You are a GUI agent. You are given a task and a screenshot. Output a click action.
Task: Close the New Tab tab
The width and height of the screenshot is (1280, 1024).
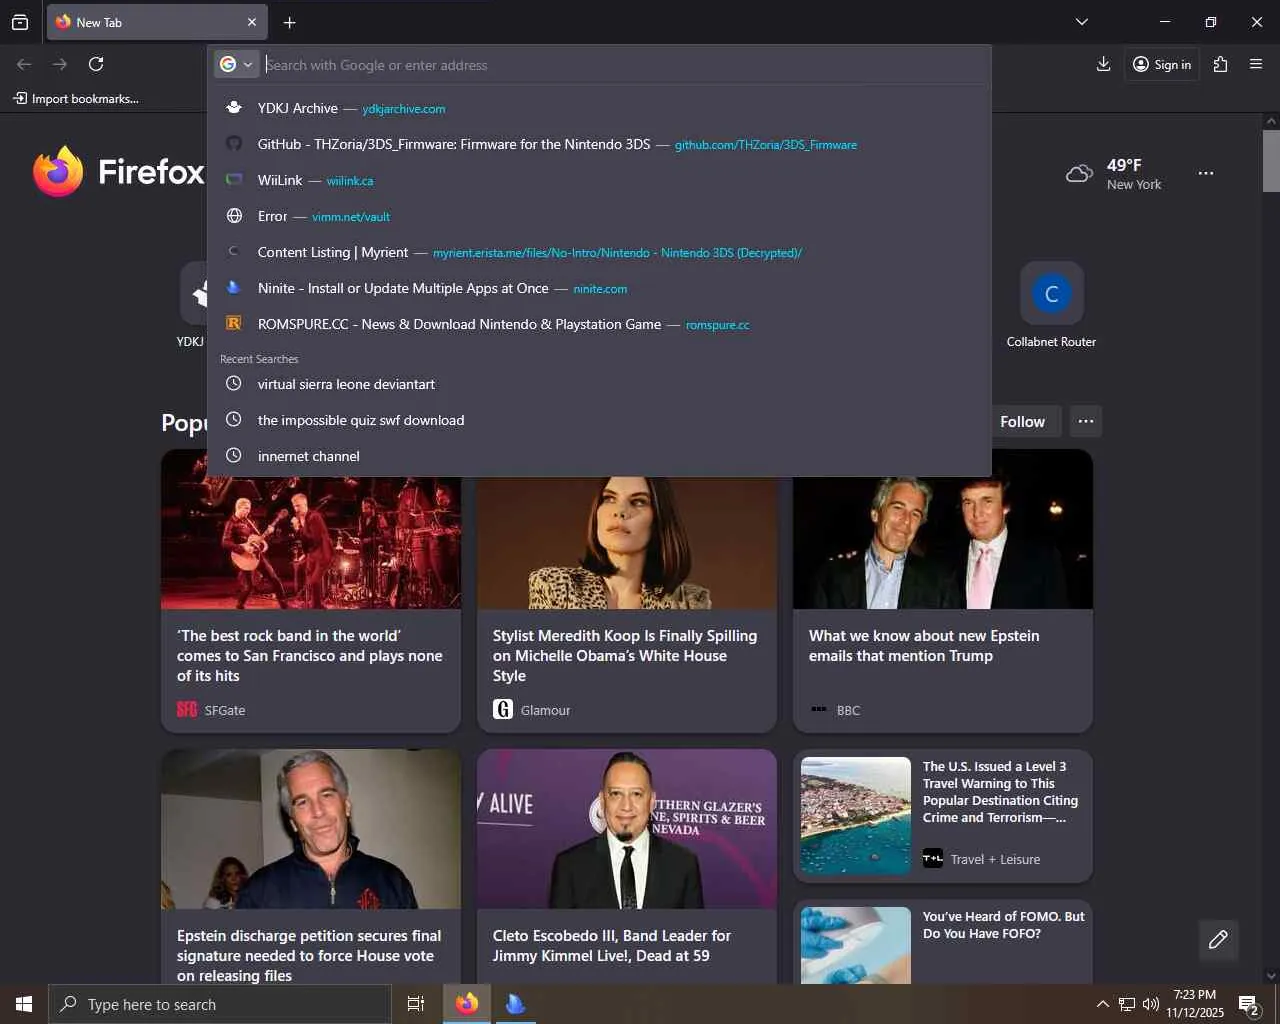(252, 22)
